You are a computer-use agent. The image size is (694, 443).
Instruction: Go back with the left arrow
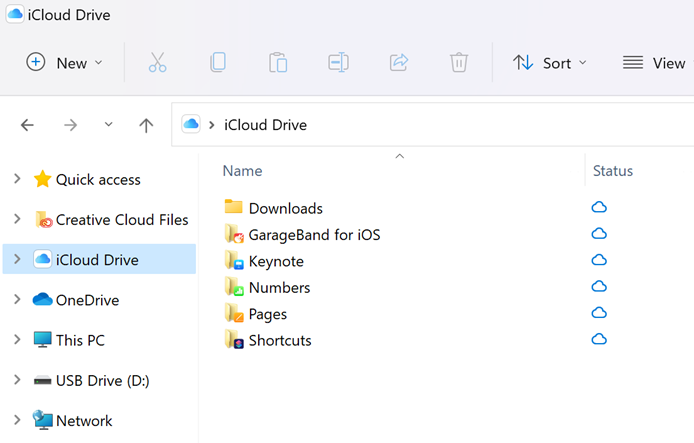27,125
